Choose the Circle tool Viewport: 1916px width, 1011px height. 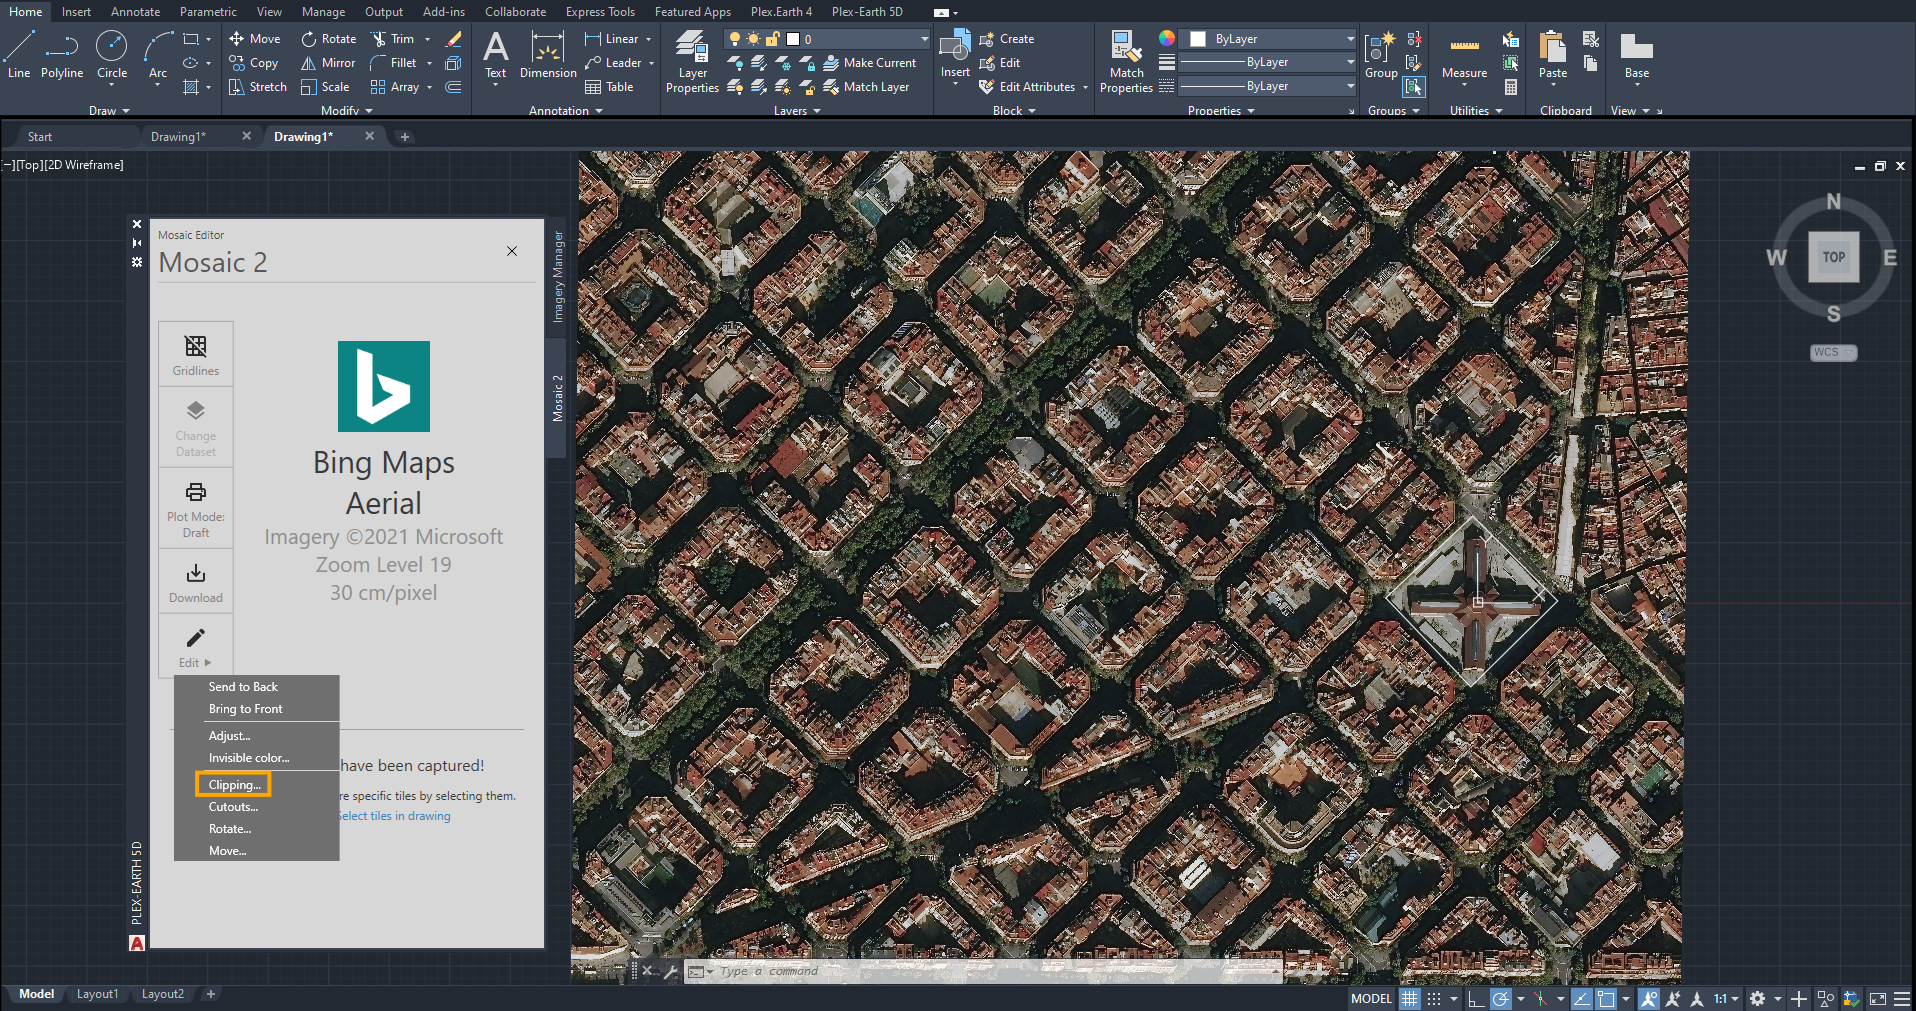coord(112,55)
